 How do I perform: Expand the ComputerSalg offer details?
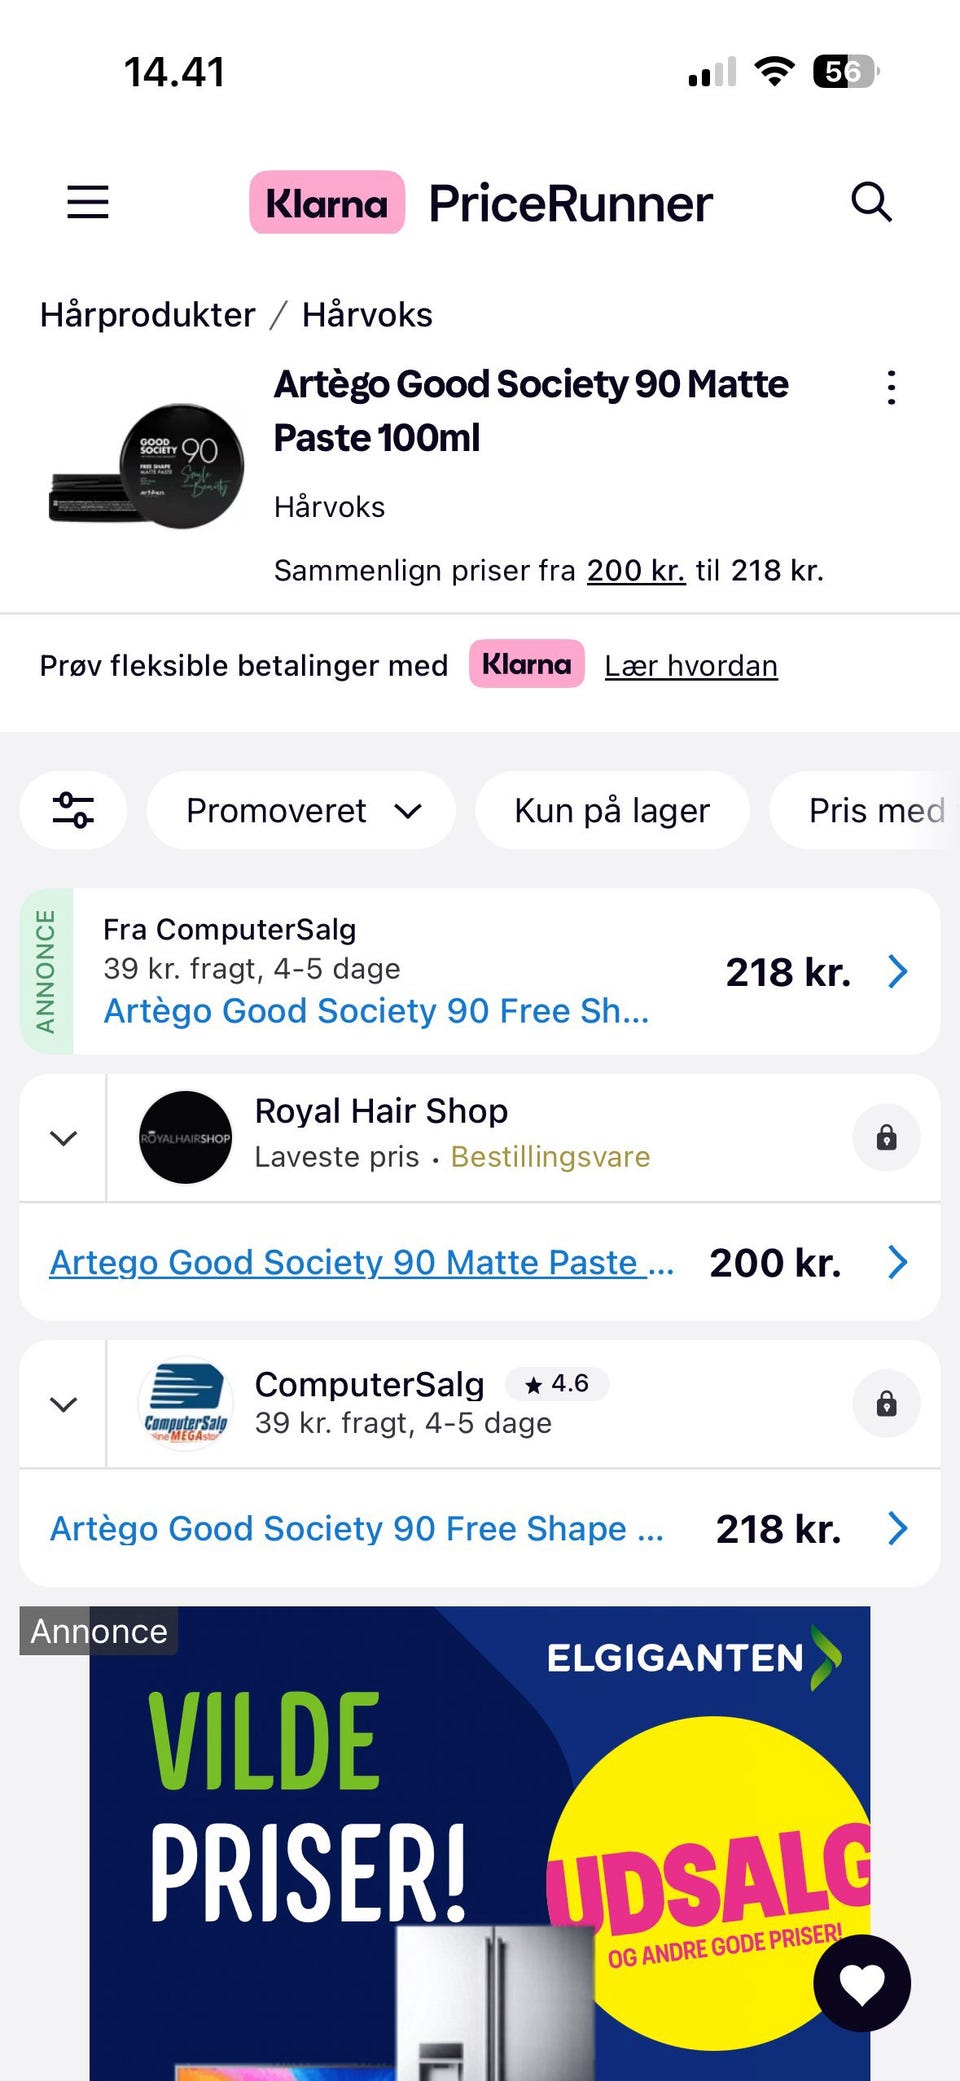click(63, 1404)
